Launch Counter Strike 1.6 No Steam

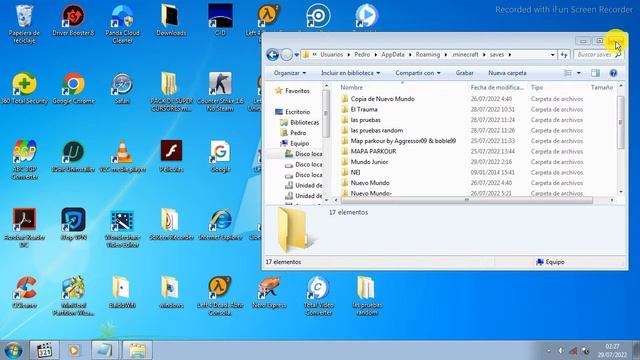[x=220, y=92]
